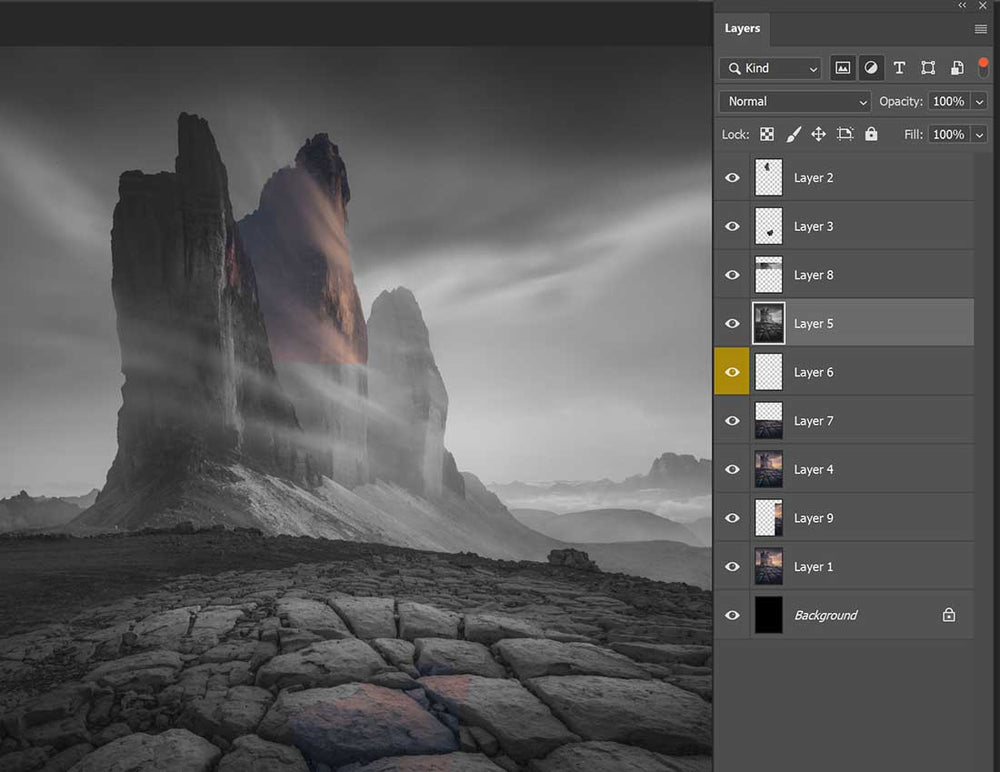1000x772 pixels.
Task: Click the 'Layer 8' name text
Action: pyautogui.click(x=813, y=275)
